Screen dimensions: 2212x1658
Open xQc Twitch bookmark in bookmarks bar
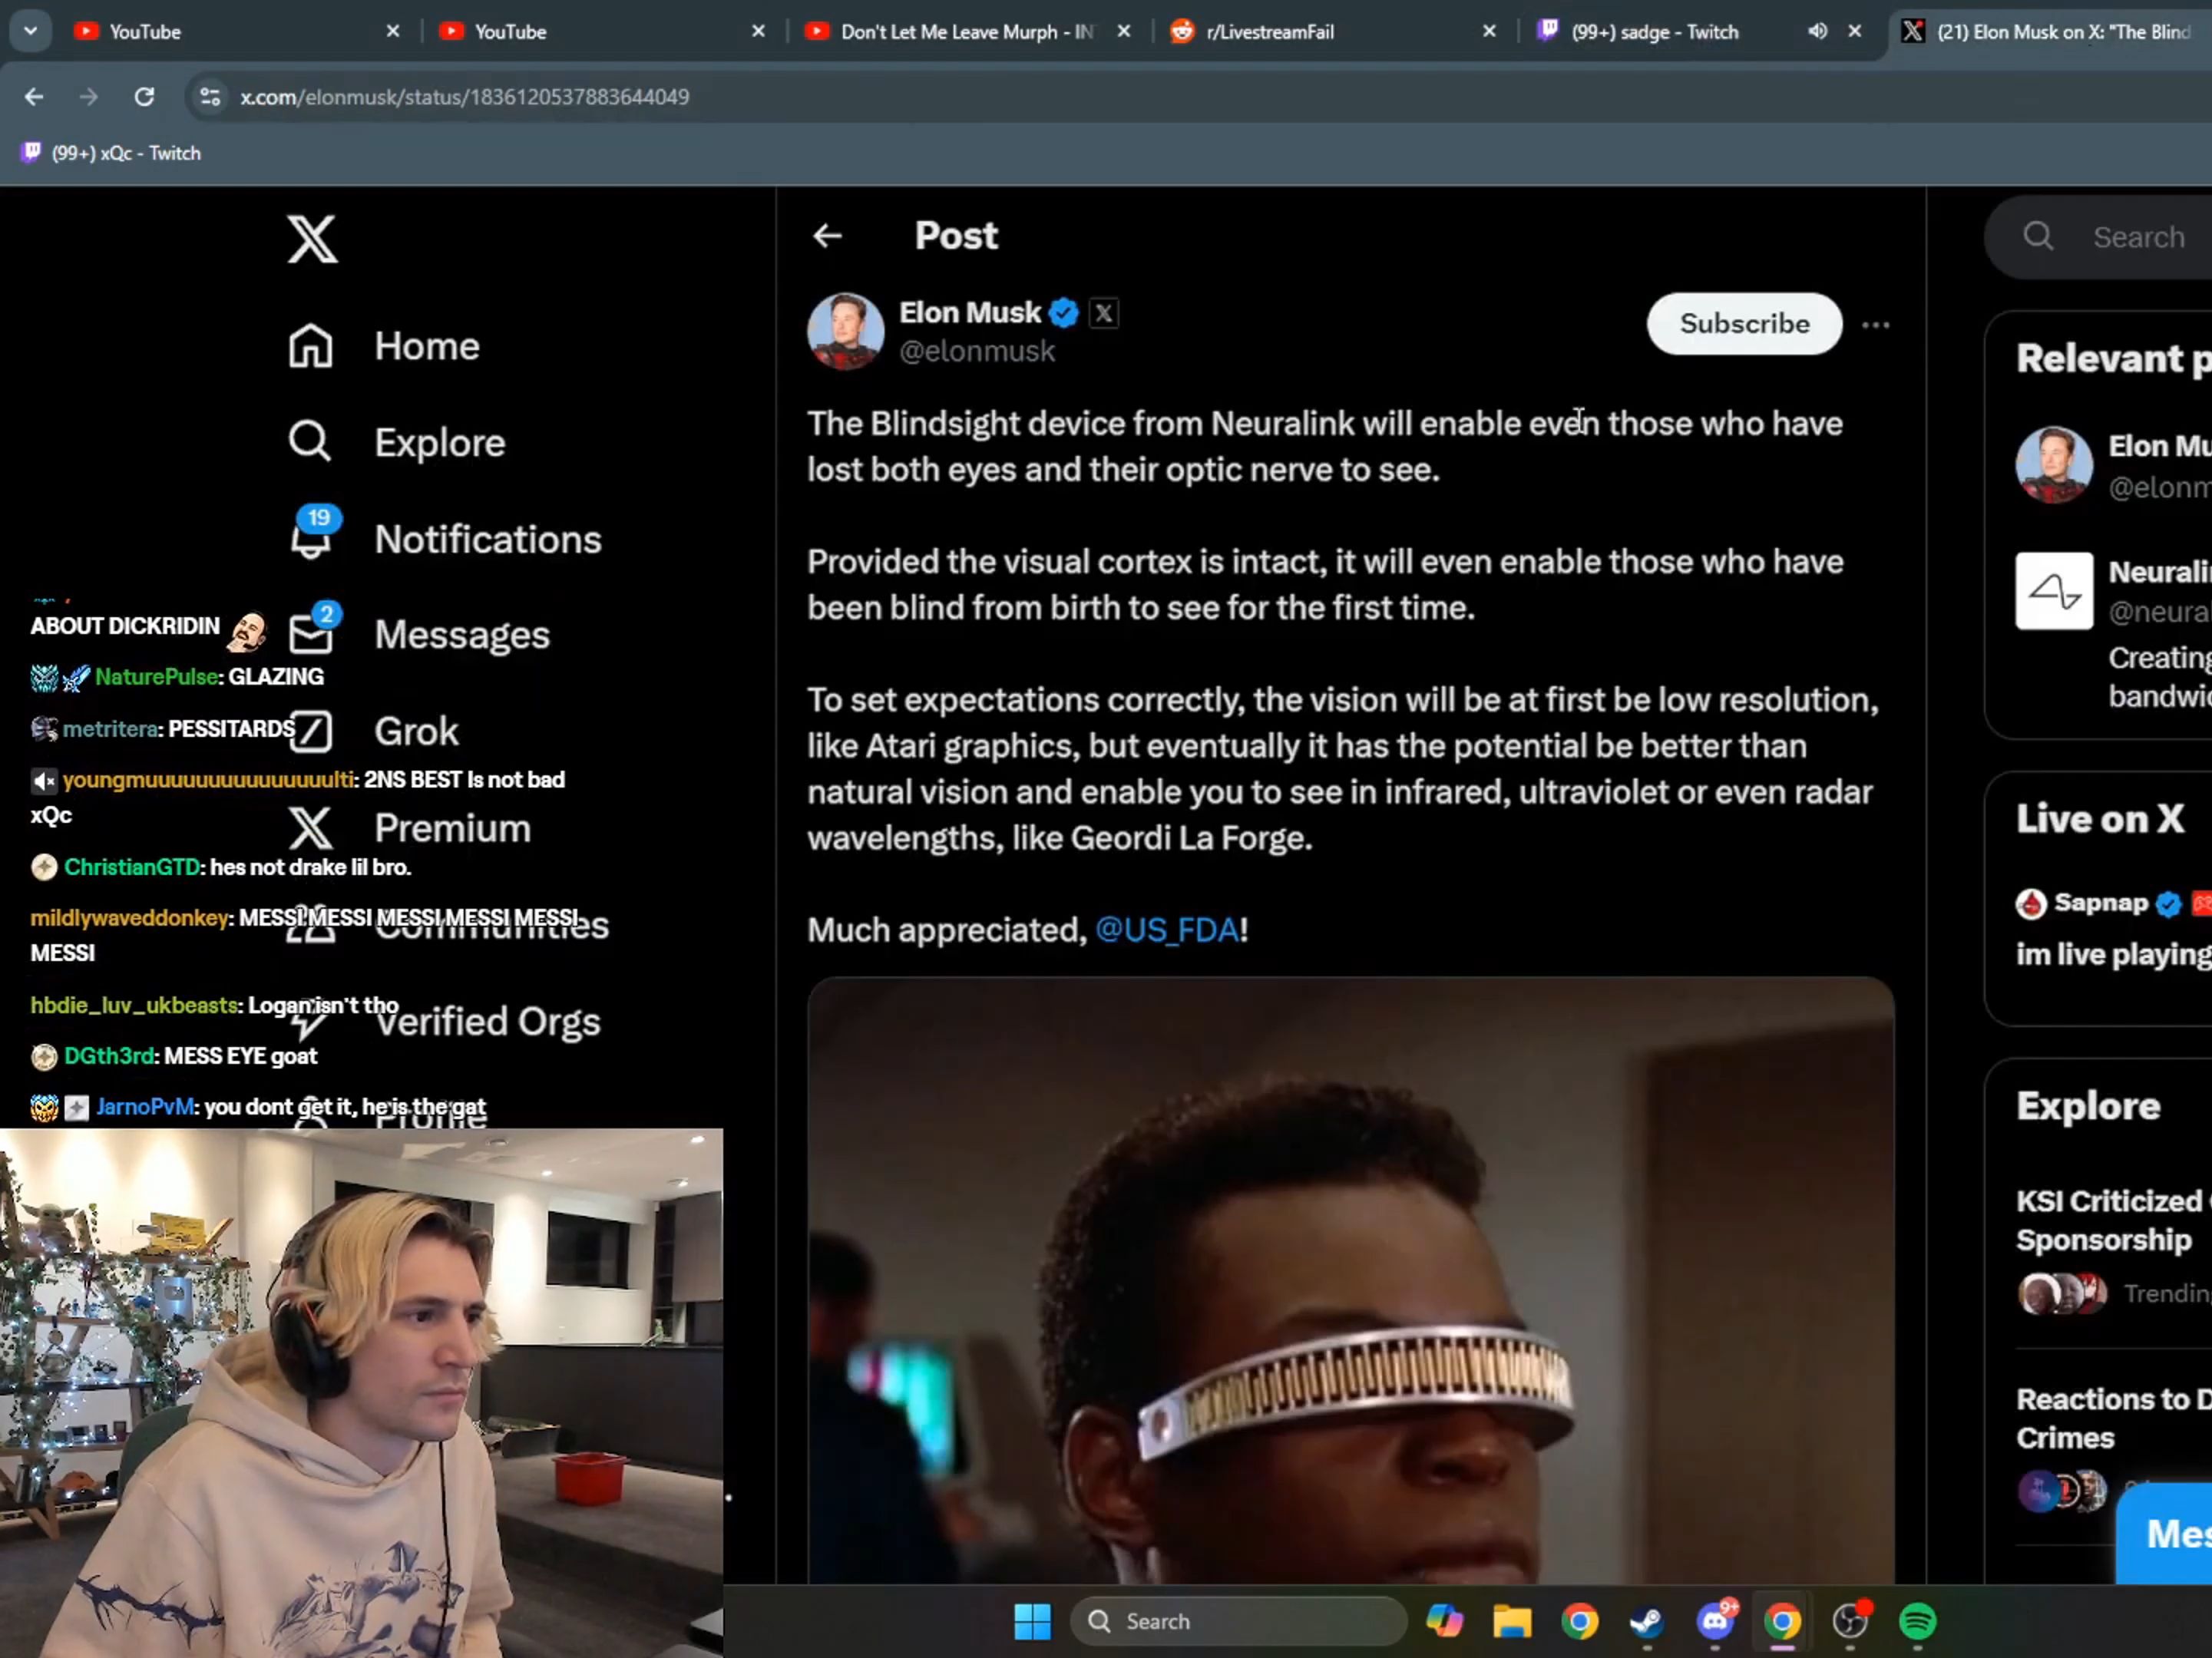[112, 153]
